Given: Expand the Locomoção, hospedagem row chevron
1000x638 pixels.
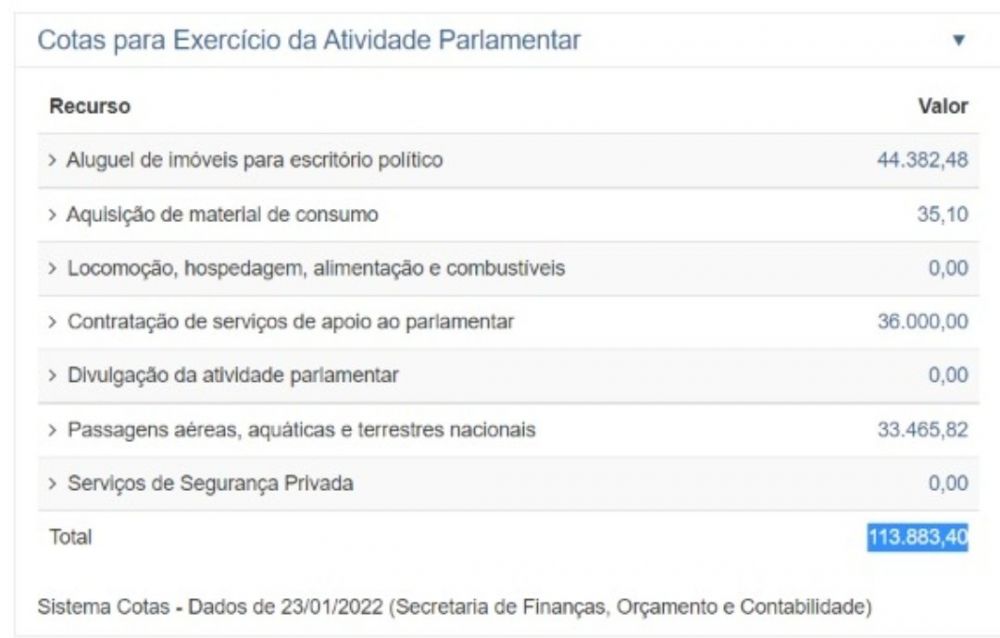Looking at the screenshot, I should [53, 268].
